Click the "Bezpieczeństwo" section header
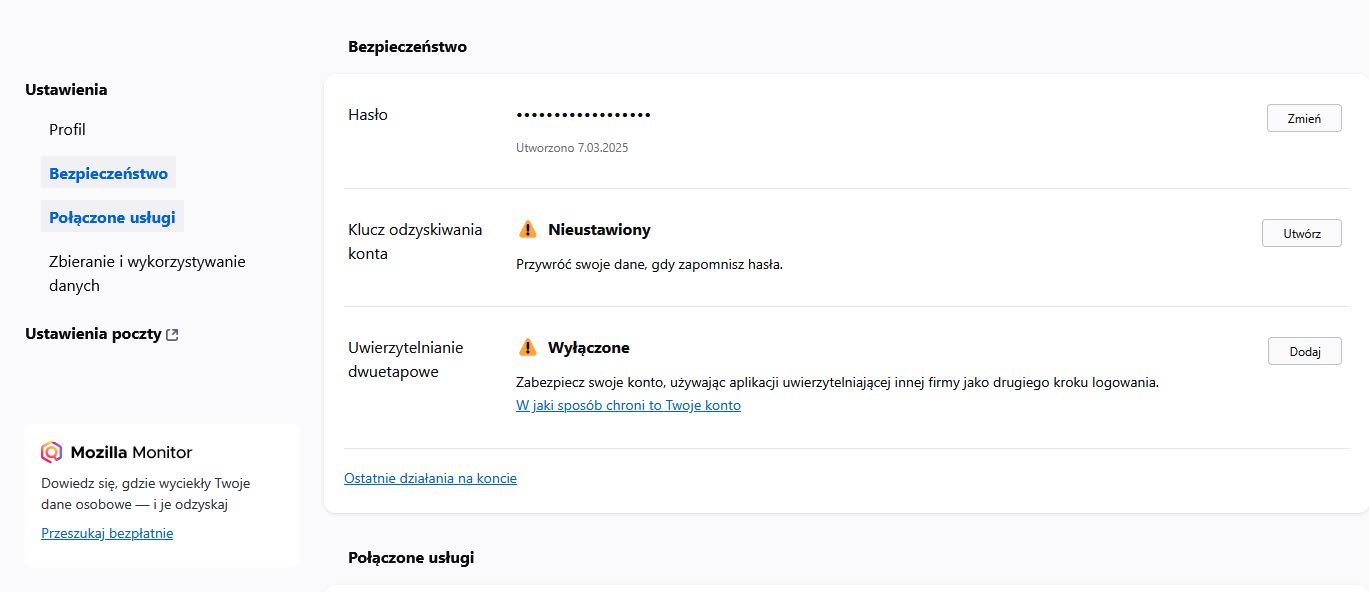The image size is (1369, 592). pos(407,46)
